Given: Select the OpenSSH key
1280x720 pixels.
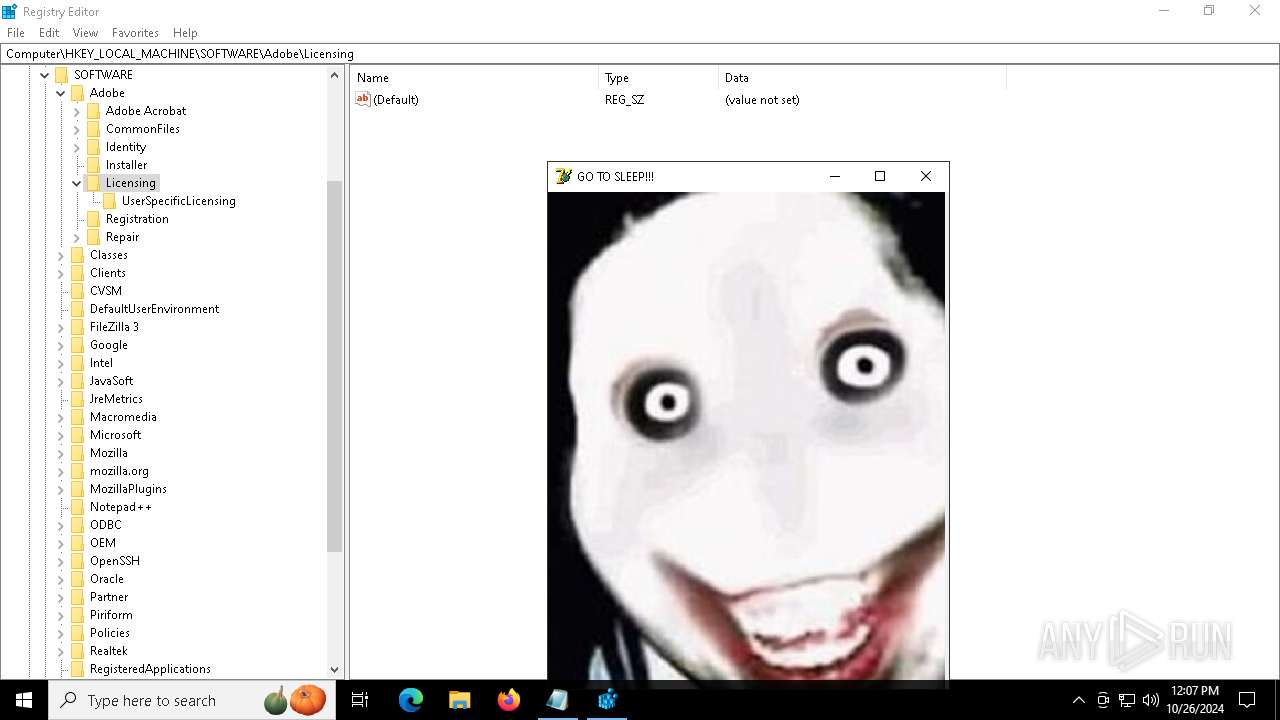Looking at the screenshot, I should (115, 561).
